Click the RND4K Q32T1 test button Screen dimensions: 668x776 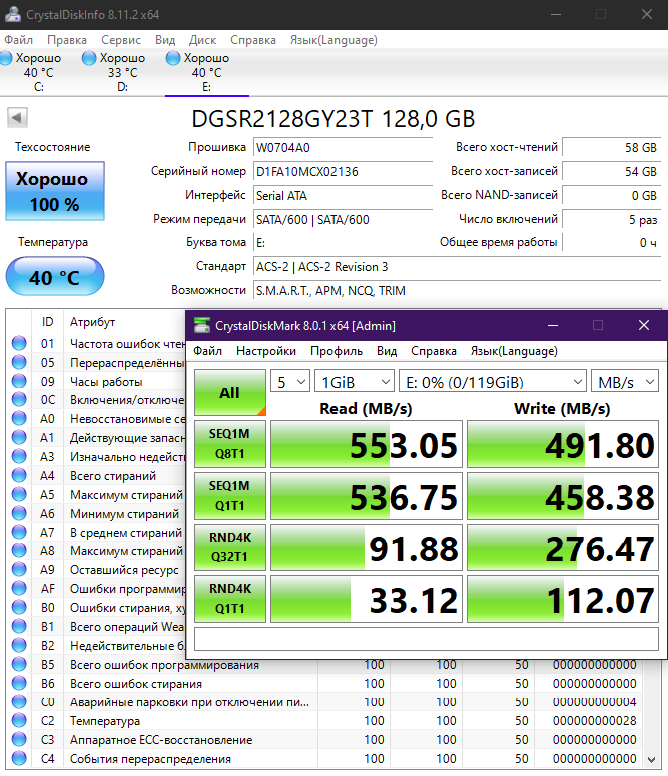pos(229,547)
